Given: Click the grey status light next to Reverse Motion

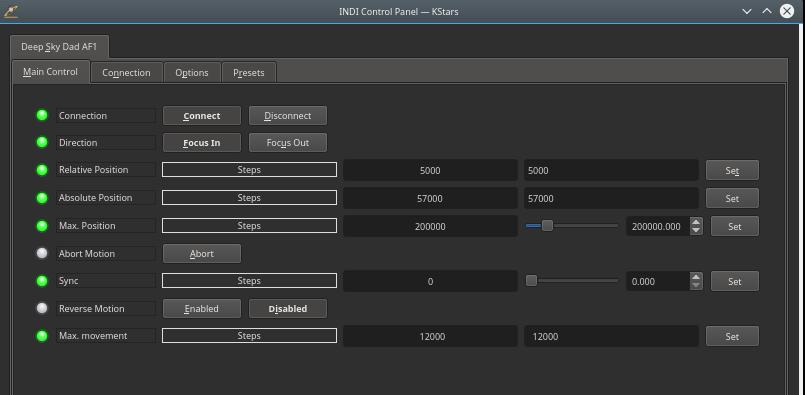Looking at the screenshot, I should coord(42,308).
